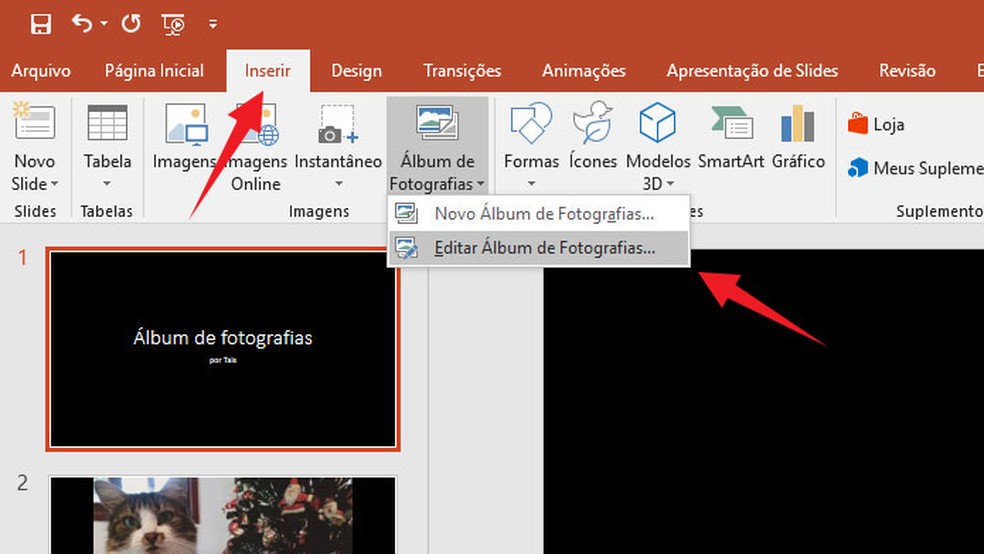The image size is (984, 554).
Task: Choose Editar Álbum de Fotografias menu item
Action: point(538,248)
